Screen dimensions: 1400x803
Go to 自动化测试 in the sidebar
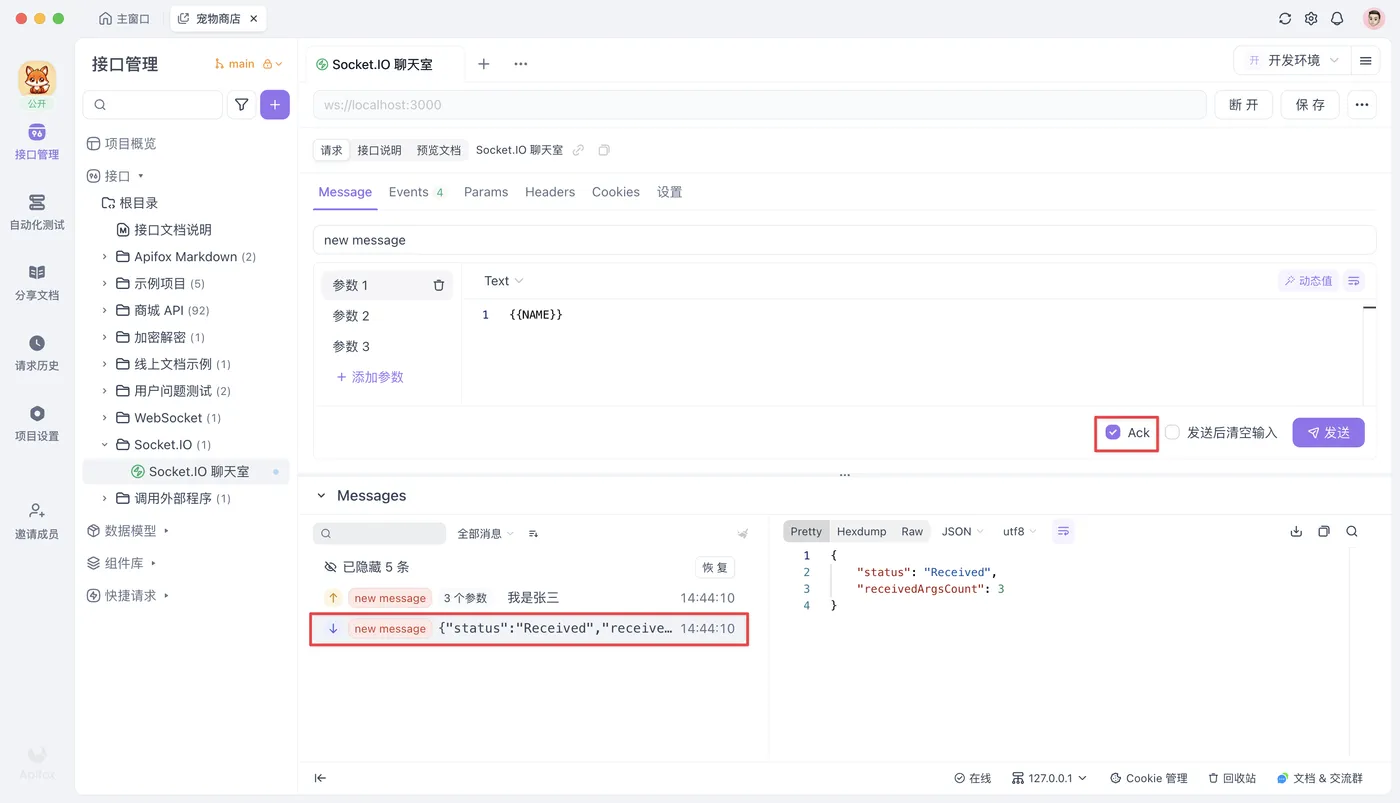[37, 212]
